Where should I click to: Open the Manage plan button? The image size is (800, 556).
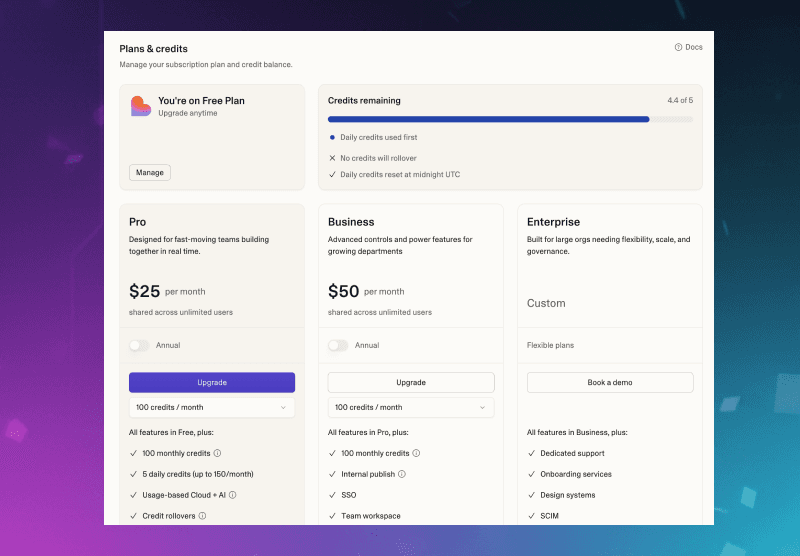tap(149, 172)
